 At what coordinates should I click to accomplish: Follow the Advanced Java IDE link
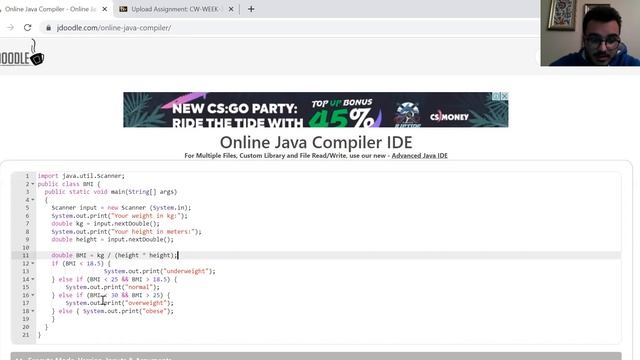point(420,156)
